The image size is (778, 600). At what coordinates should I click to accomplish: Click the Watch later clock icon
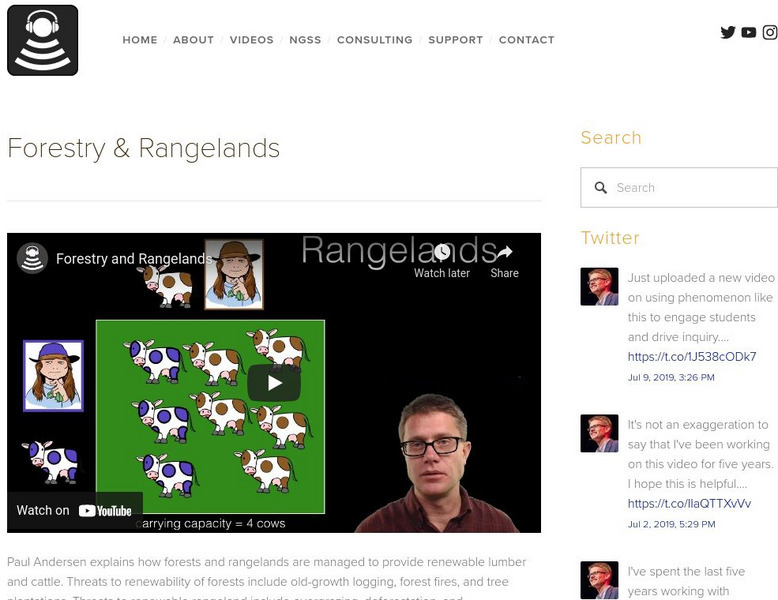[x=442, y=252]
